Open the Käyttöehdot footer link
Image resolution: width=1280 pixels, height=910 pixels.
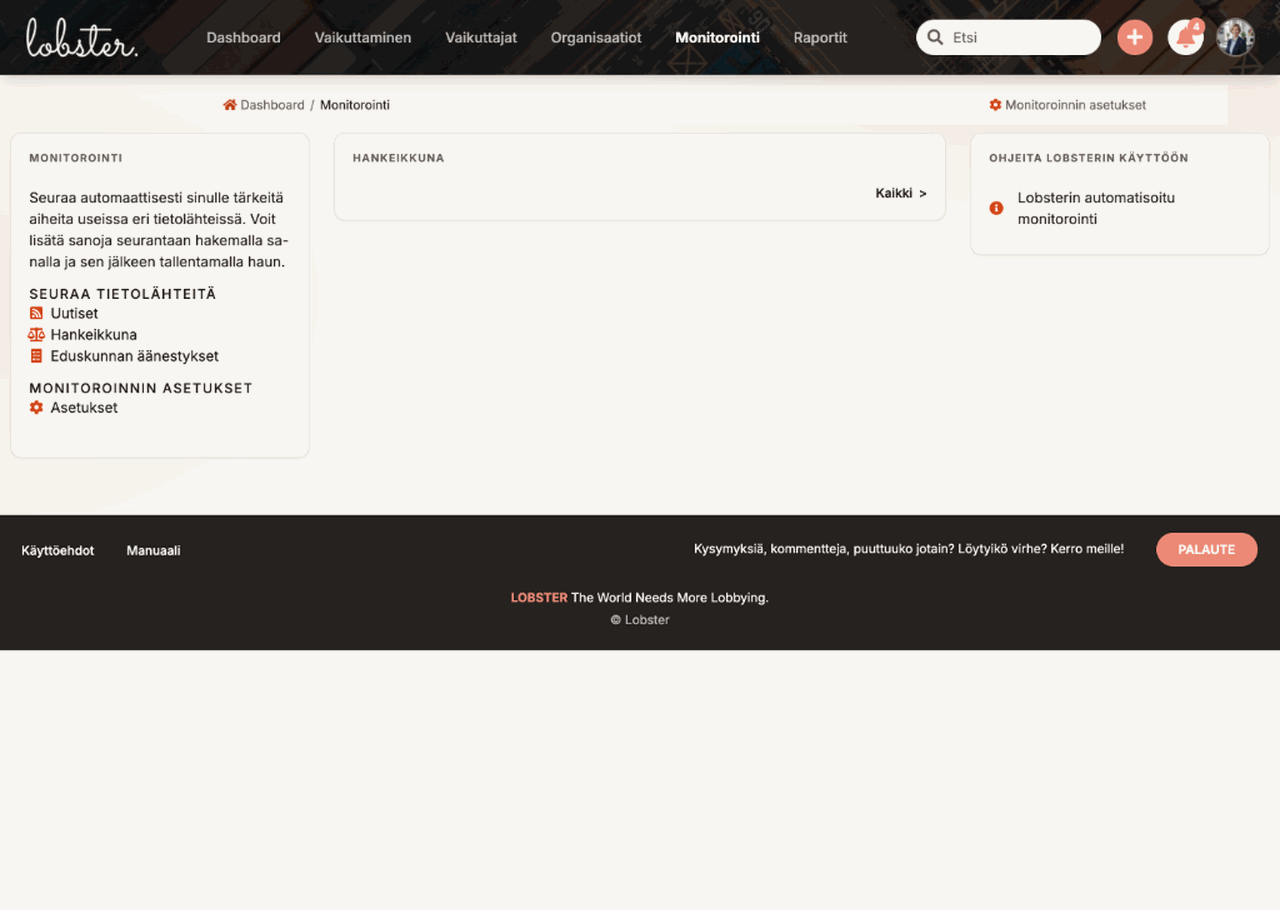[x=58, y=551]
